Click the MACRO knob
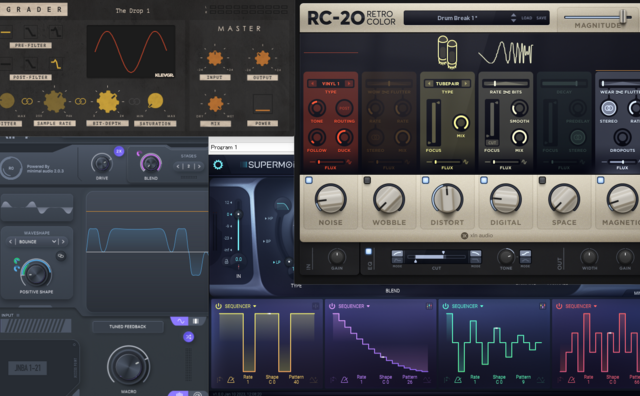This screenshot has height=396, width=640. pos(128,366)
